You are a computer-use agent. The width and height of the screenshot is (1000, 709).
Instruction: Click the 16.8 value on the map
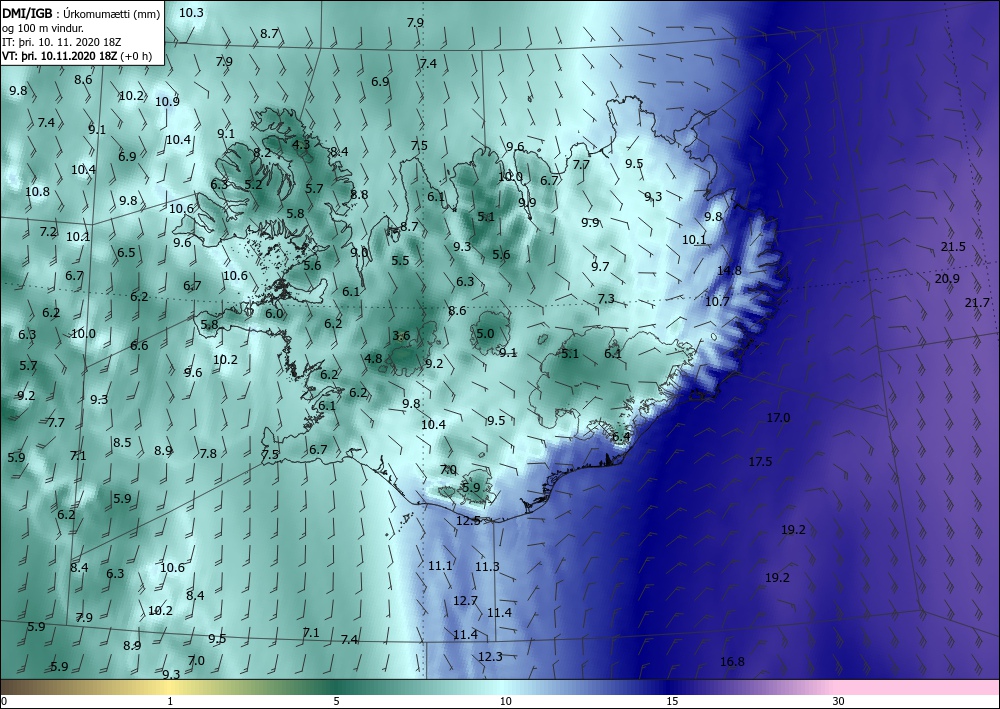[x=732, y=662]
